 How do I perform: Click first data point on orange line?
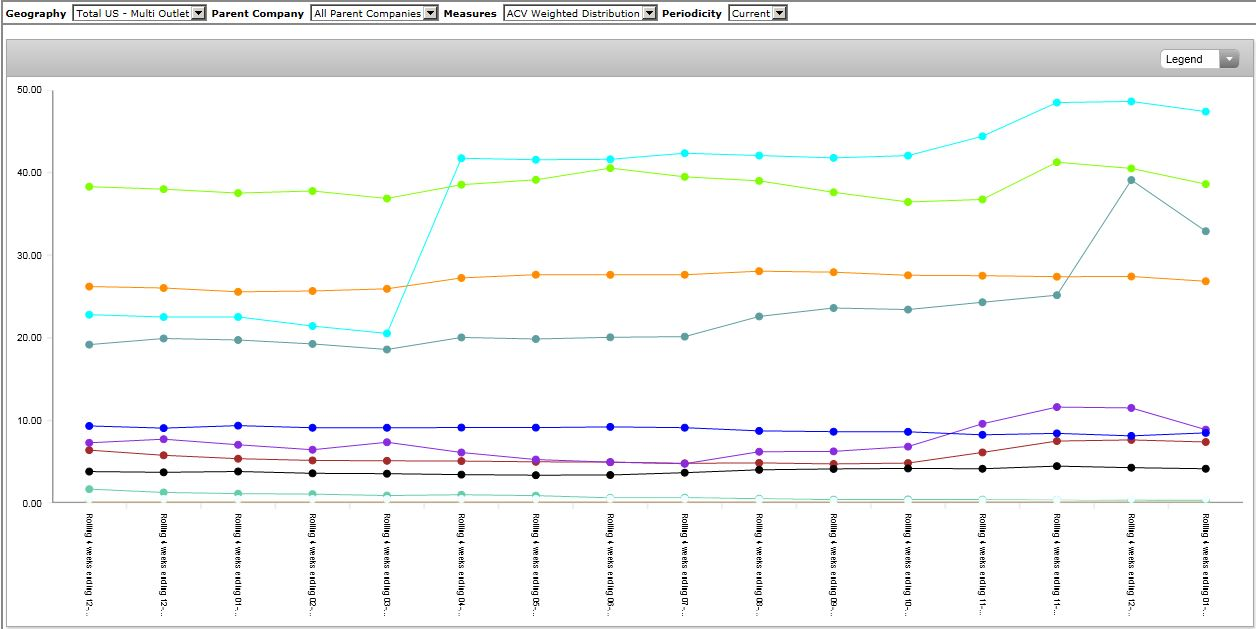(x=89, y=286)
